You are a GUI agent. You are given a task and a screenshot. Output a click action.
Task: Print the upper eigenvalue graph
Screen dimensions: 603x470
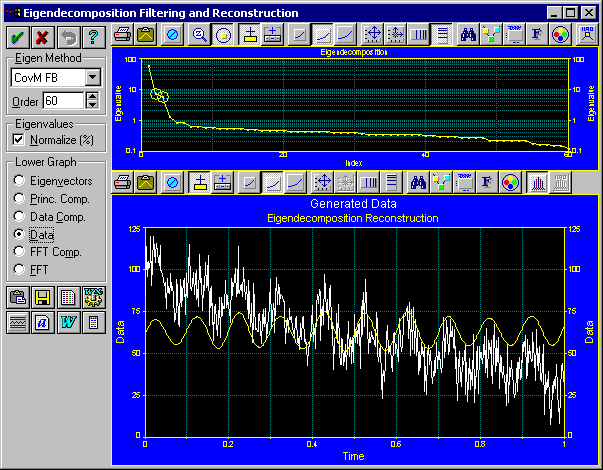[x=123, y=35]
